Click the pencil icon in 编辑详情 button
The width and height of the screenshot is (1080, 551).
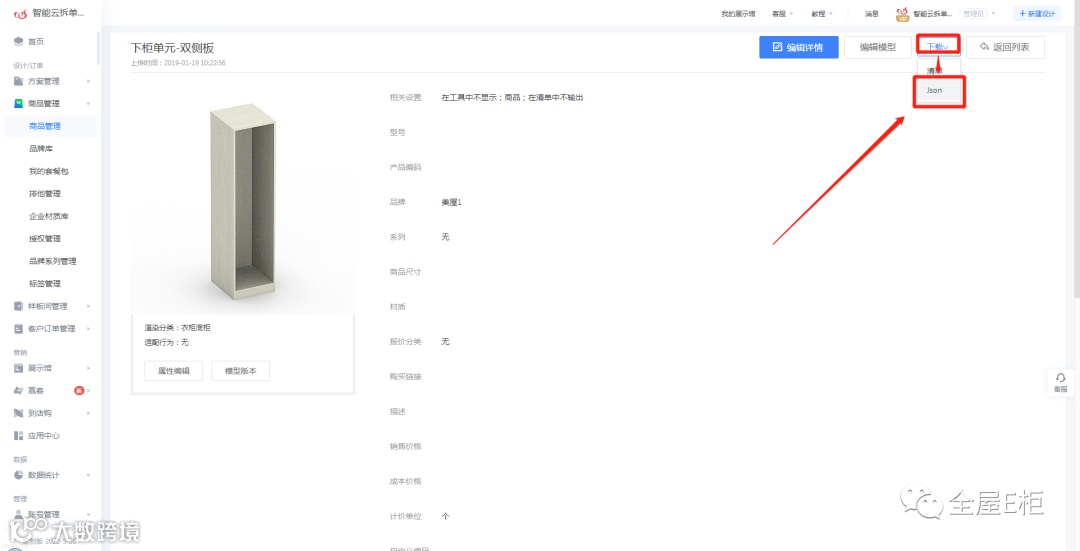[x=778, y=48]
